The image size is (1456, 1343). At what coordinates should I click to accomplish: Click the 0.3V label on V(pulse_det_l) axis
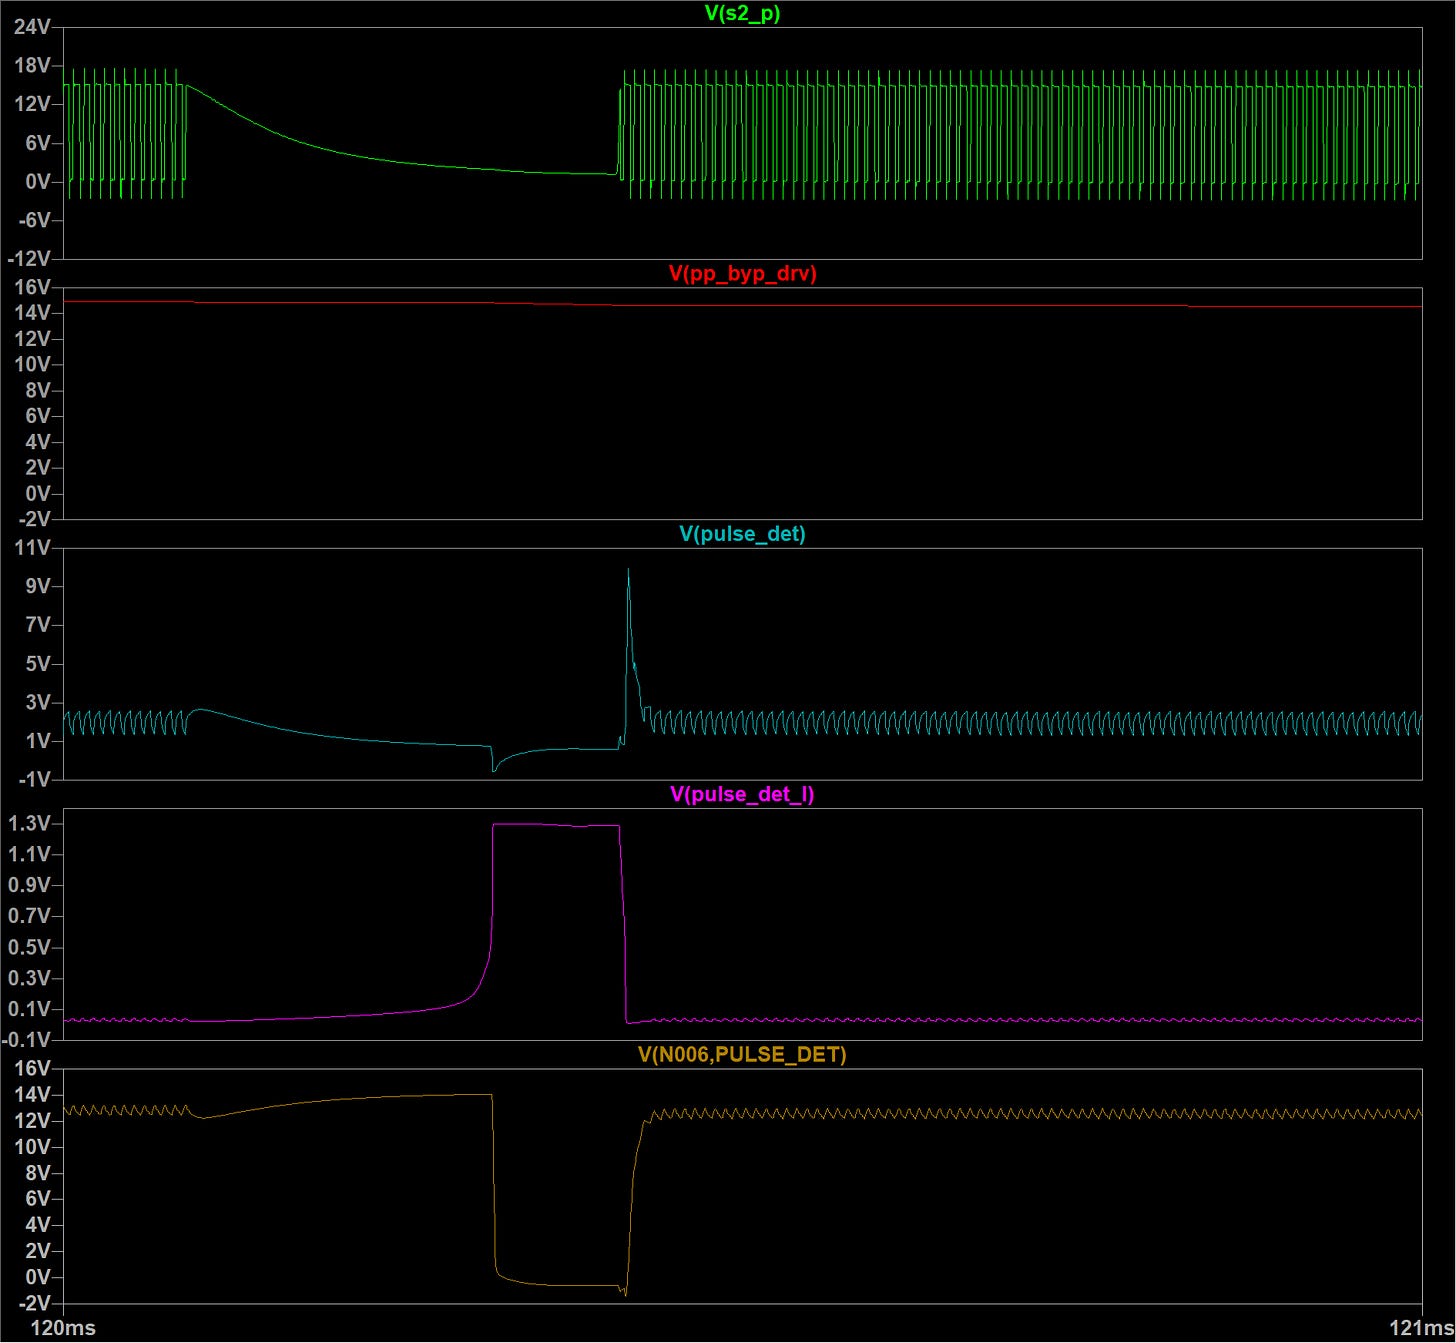29,978
